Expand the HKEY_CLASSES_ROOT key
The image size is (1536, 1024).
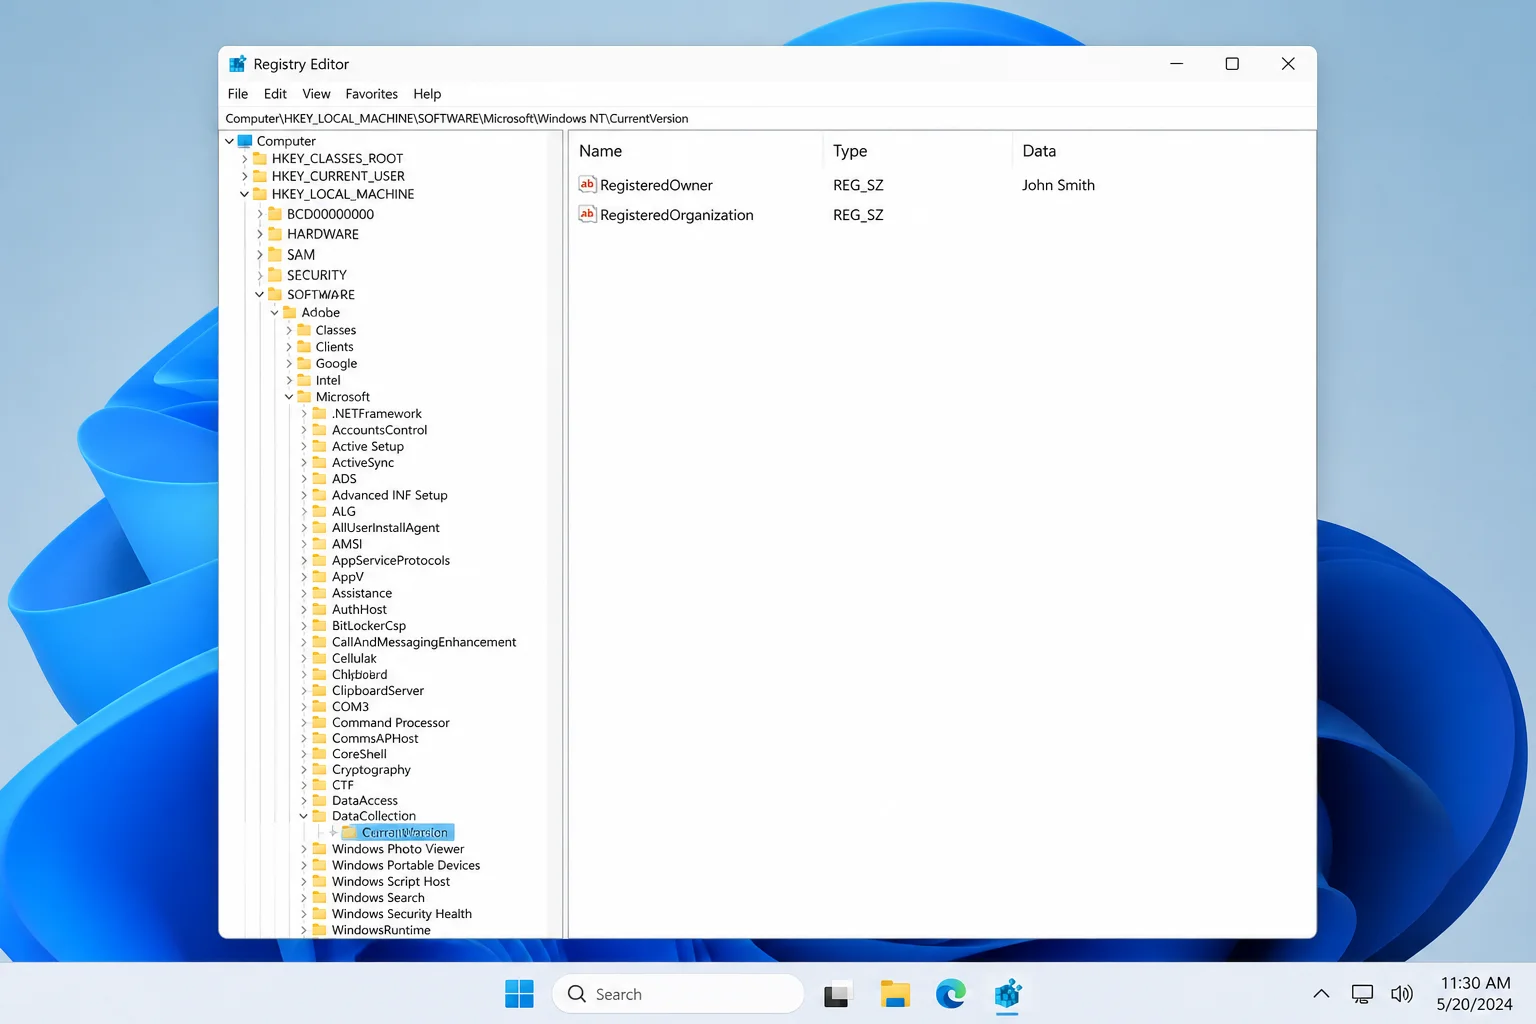[x=244, y=158]
